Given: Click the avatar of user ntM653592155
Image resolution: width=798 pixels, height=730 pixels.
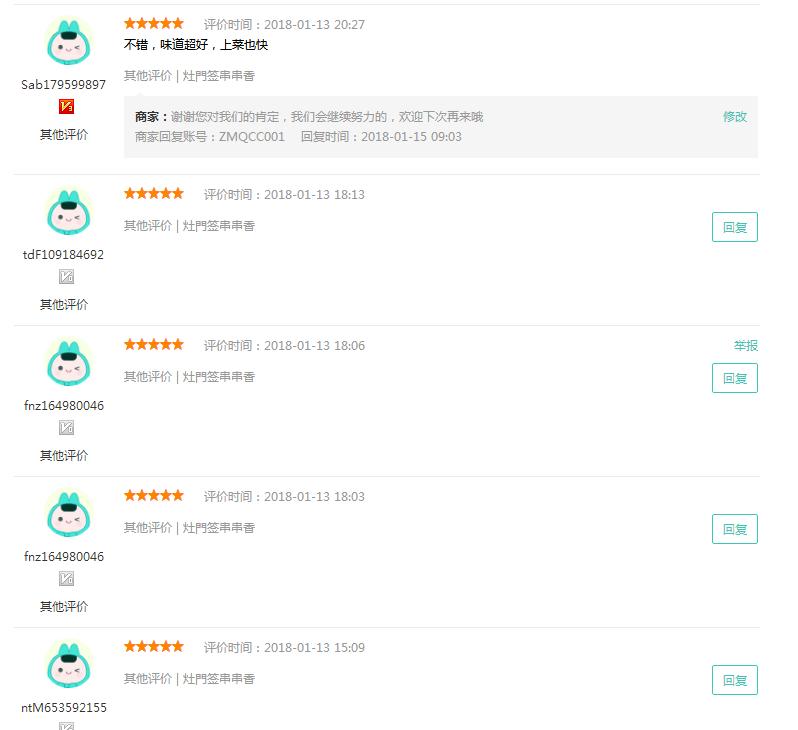Looking at the screenshot, I should [x=69, y=665].
